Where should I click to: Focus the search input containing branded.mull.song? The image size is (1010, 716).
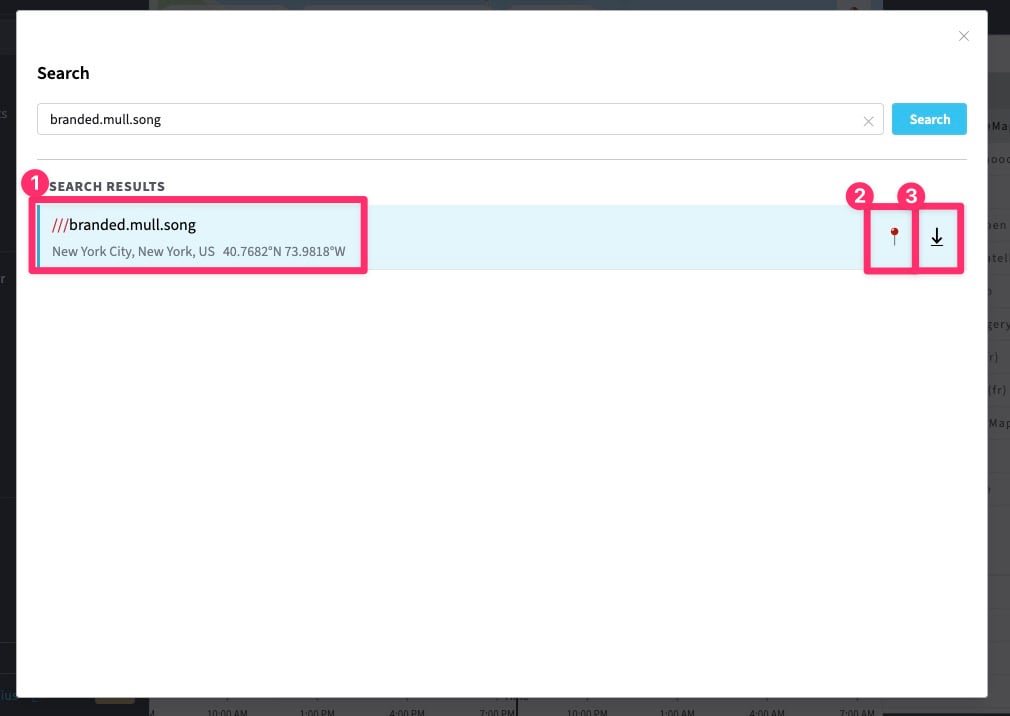(x=460, y=119)
